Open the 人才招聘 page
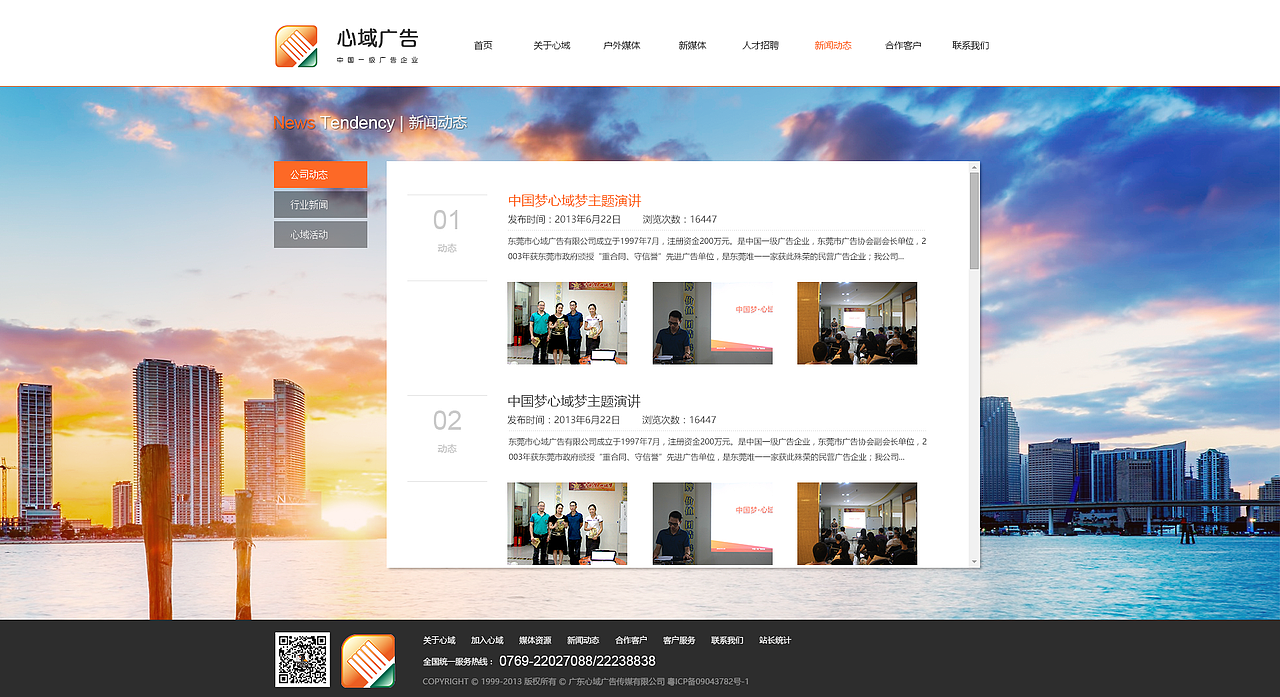This screenshot has width=1280, height=697. pos(761,45)
